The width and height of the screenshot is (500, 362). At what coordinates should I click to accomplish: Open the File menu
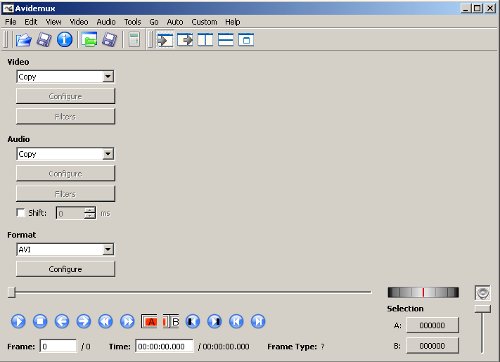(x=10, y=22)
